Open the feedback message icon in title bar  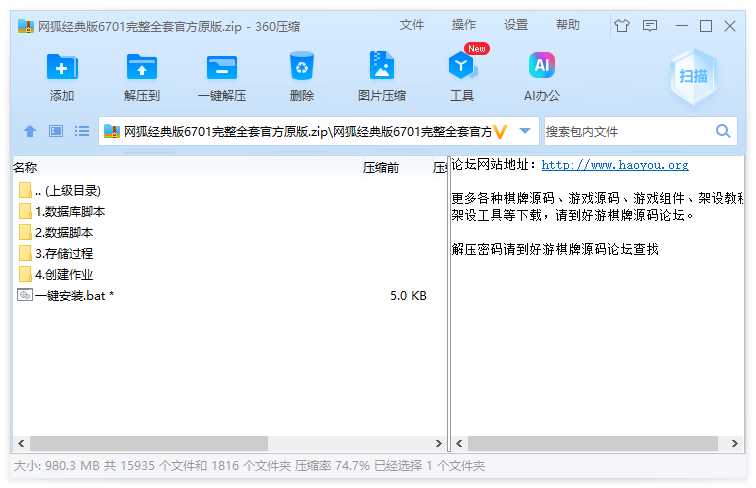[x=650, y=26]
